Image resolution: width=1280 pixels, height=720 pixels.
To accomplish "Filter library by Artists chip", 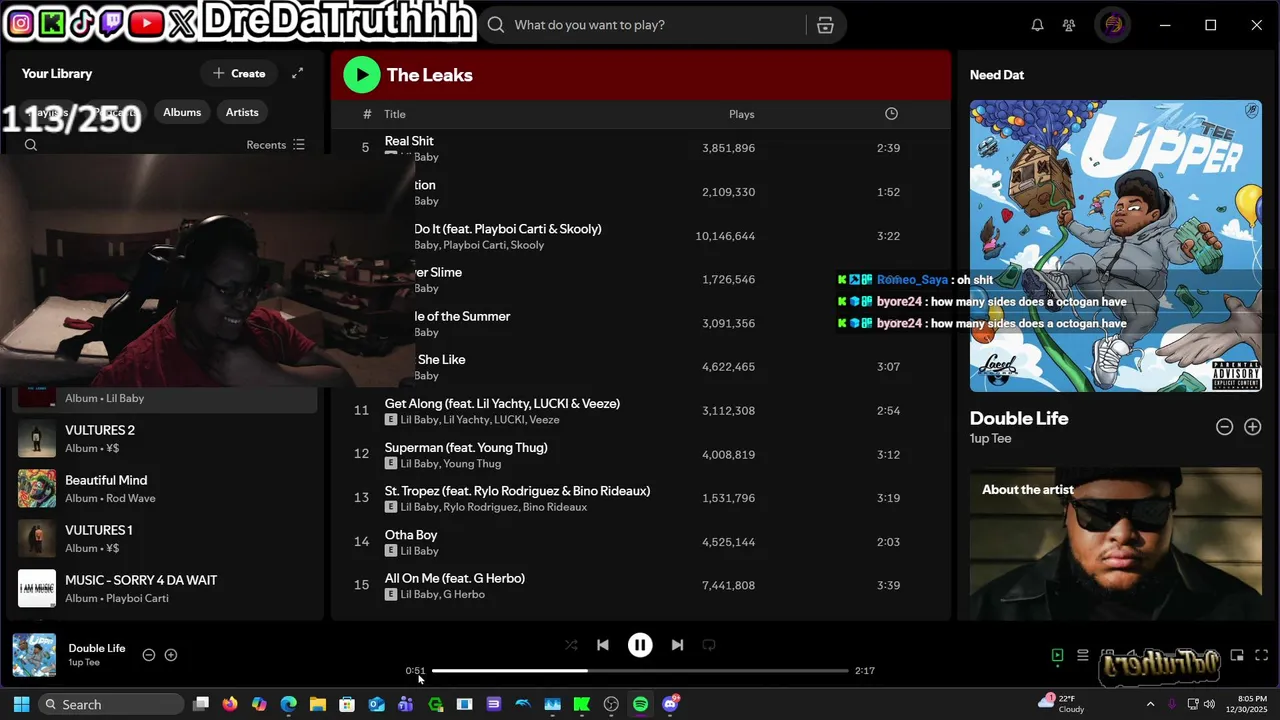I will pyautogui.click(x=242, y=112).
